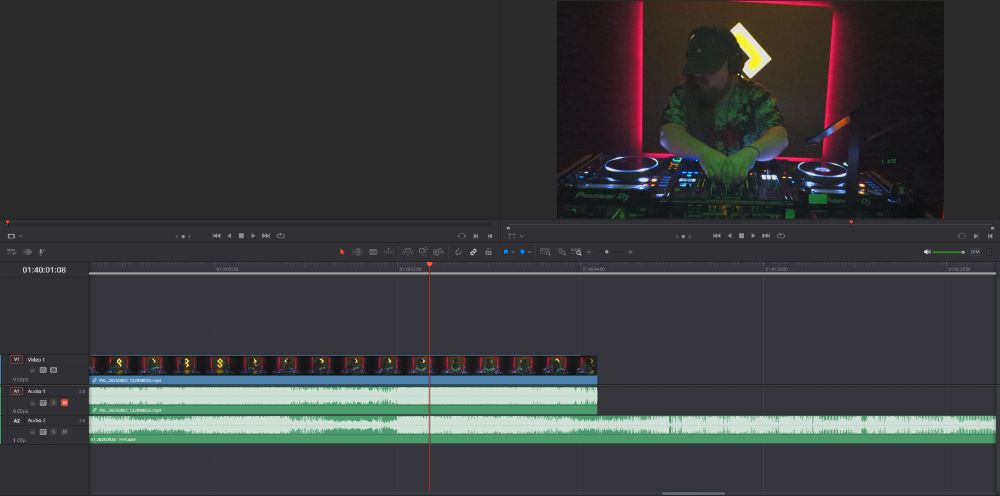The width and height of the screenshot is (1000, 496).
Task: Adjust the timeline zoom slider handle
Action: coord(607,252)
